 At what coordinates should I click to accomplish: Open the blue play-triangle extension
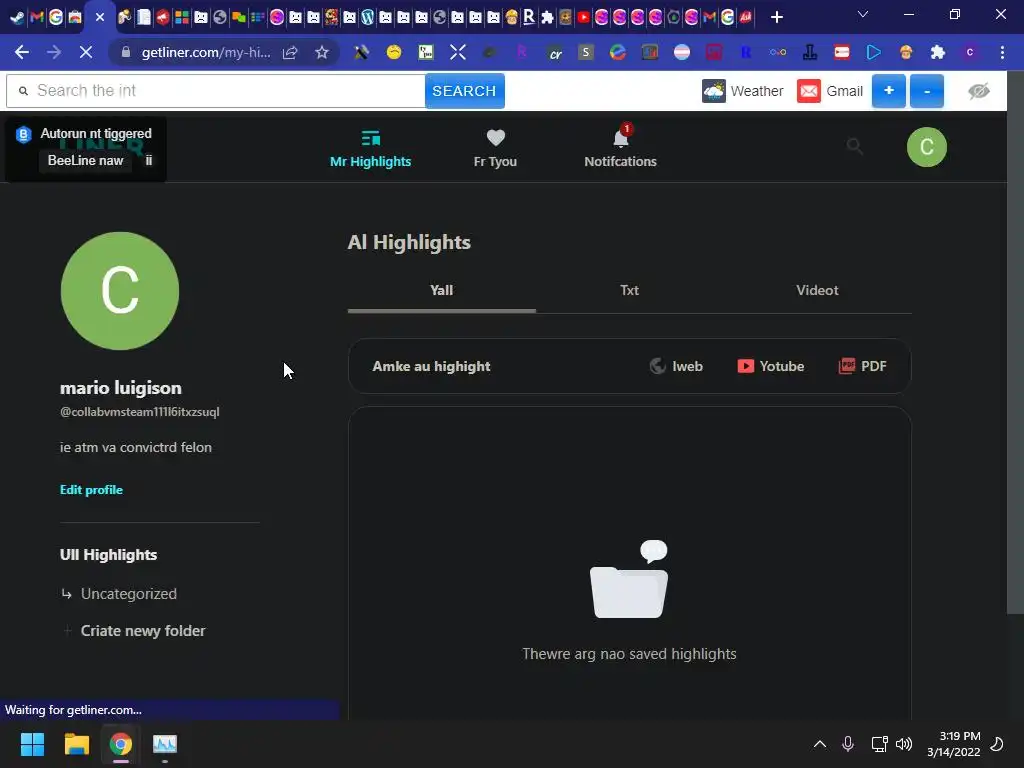pos(873,52)
